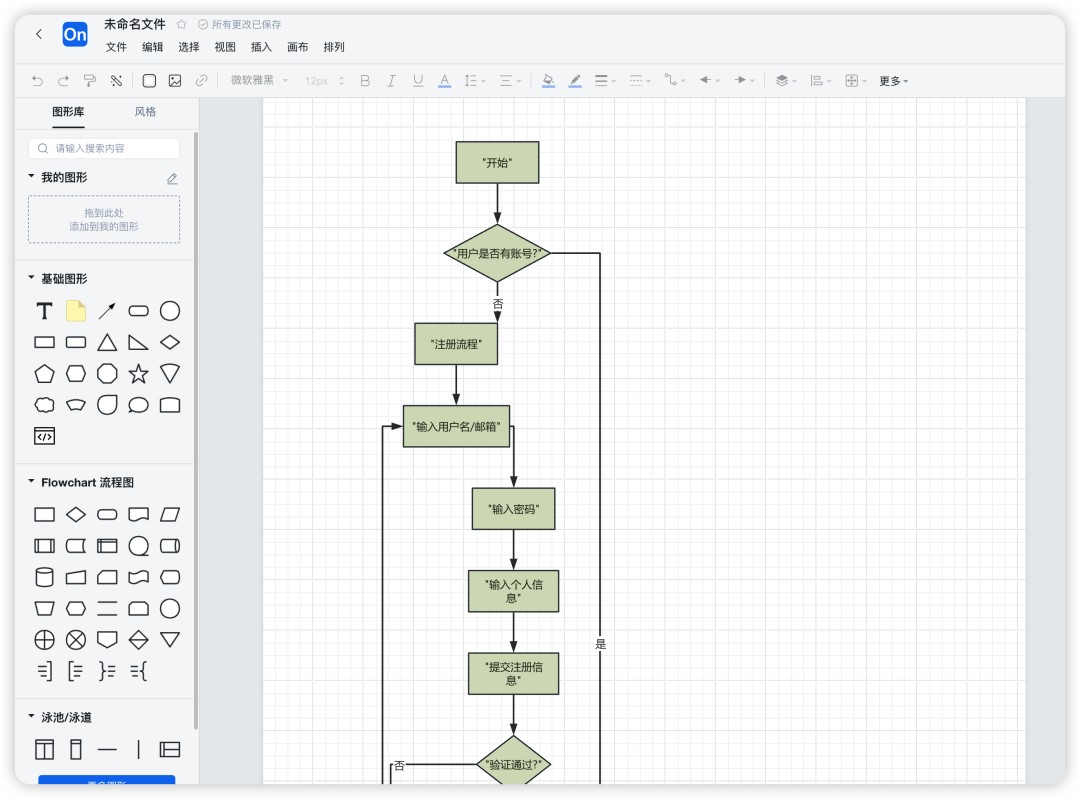Open the 微软雅黑 font dropdown
The height and width of the screenshot is (799, 1080).
click(x=259, y=81)
